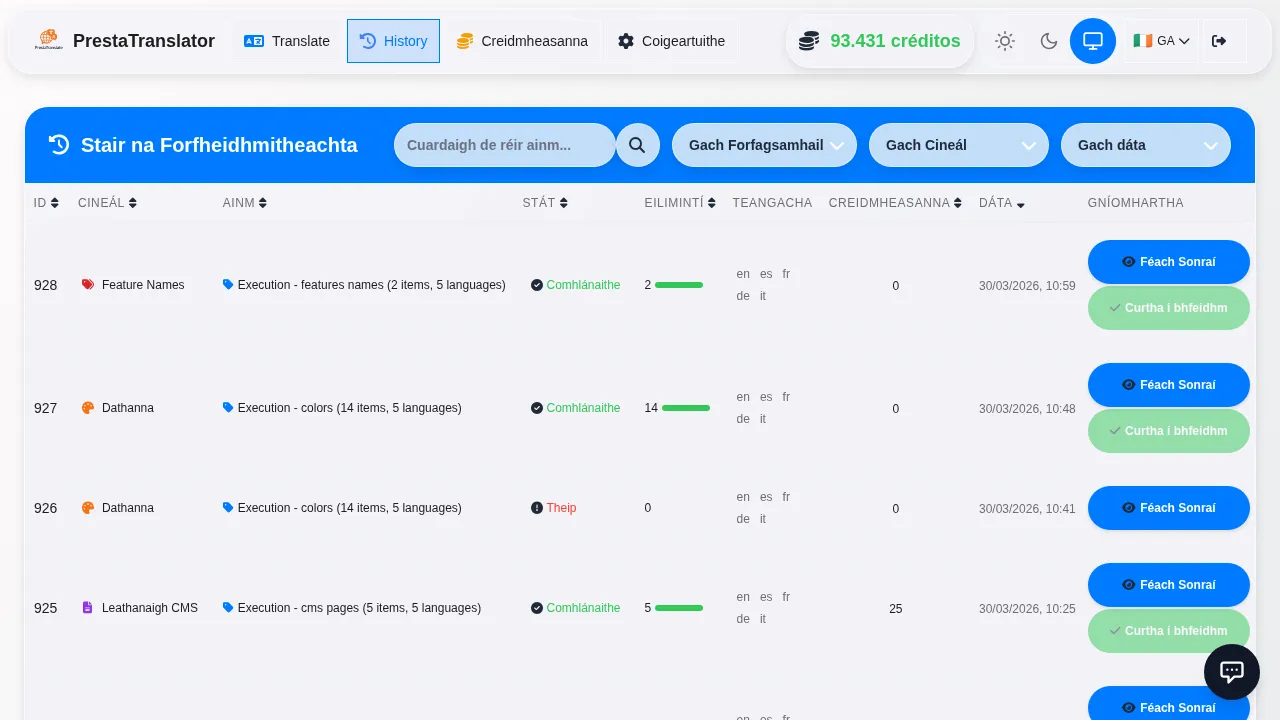Screen dimensions: 1280x720
Task: Click the PrestaTranslator logo icon
Action: (48, 41)
